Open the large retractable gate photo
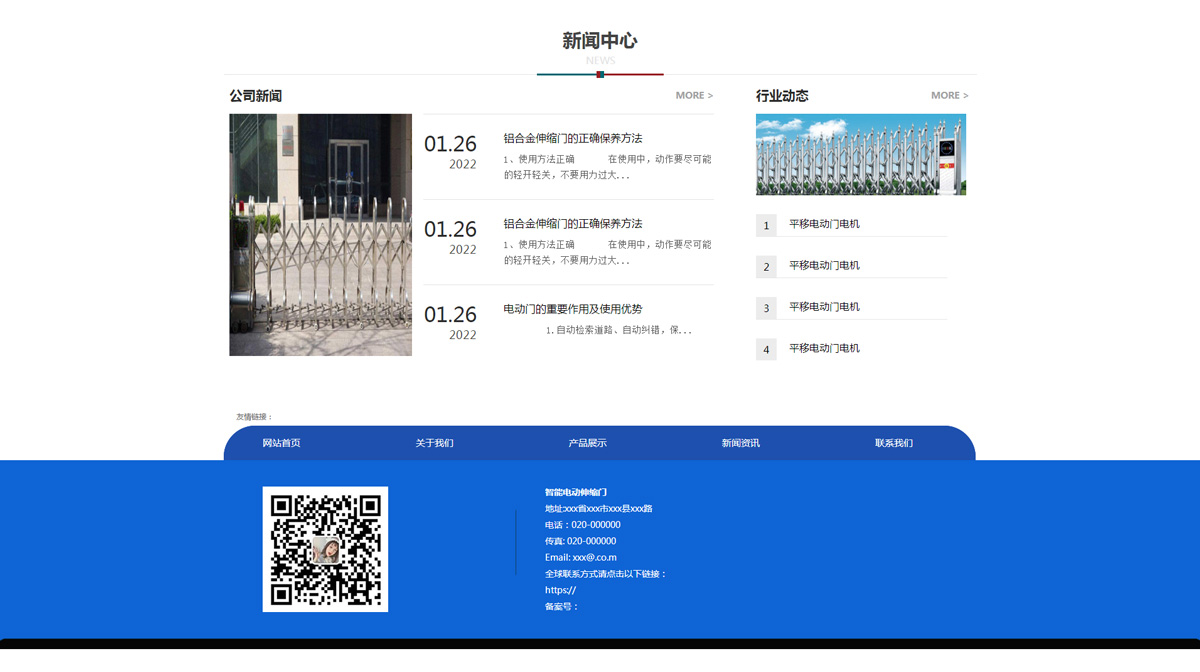This screenshot has width=1200, height=672. pos(320,235)
